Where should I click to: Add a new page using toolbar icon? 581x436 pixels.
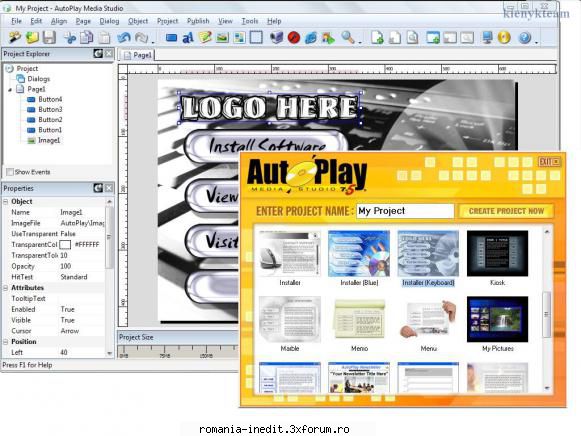click(377, 37)
